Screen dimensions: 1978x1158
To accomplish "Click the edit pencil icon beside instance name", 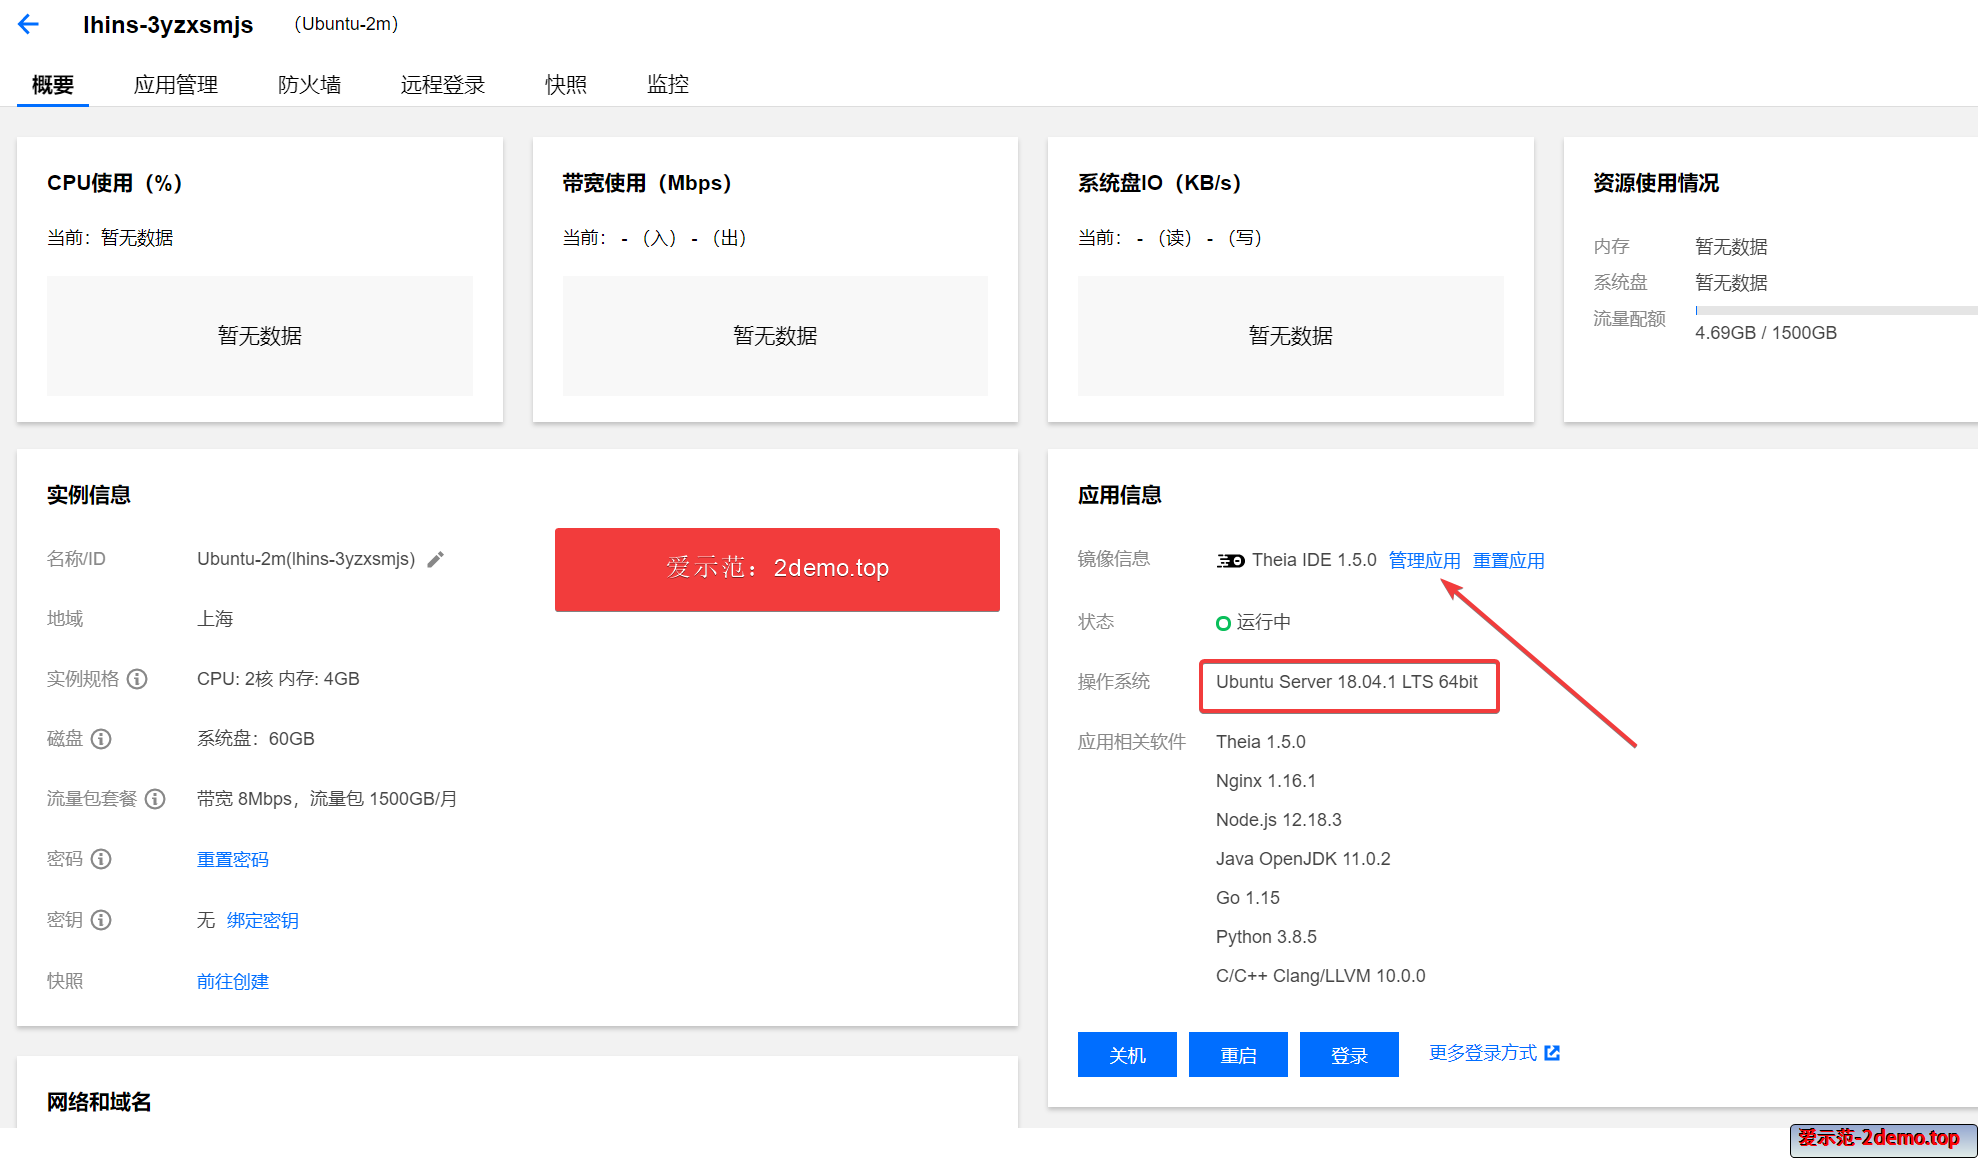I will tap(435, 560).
